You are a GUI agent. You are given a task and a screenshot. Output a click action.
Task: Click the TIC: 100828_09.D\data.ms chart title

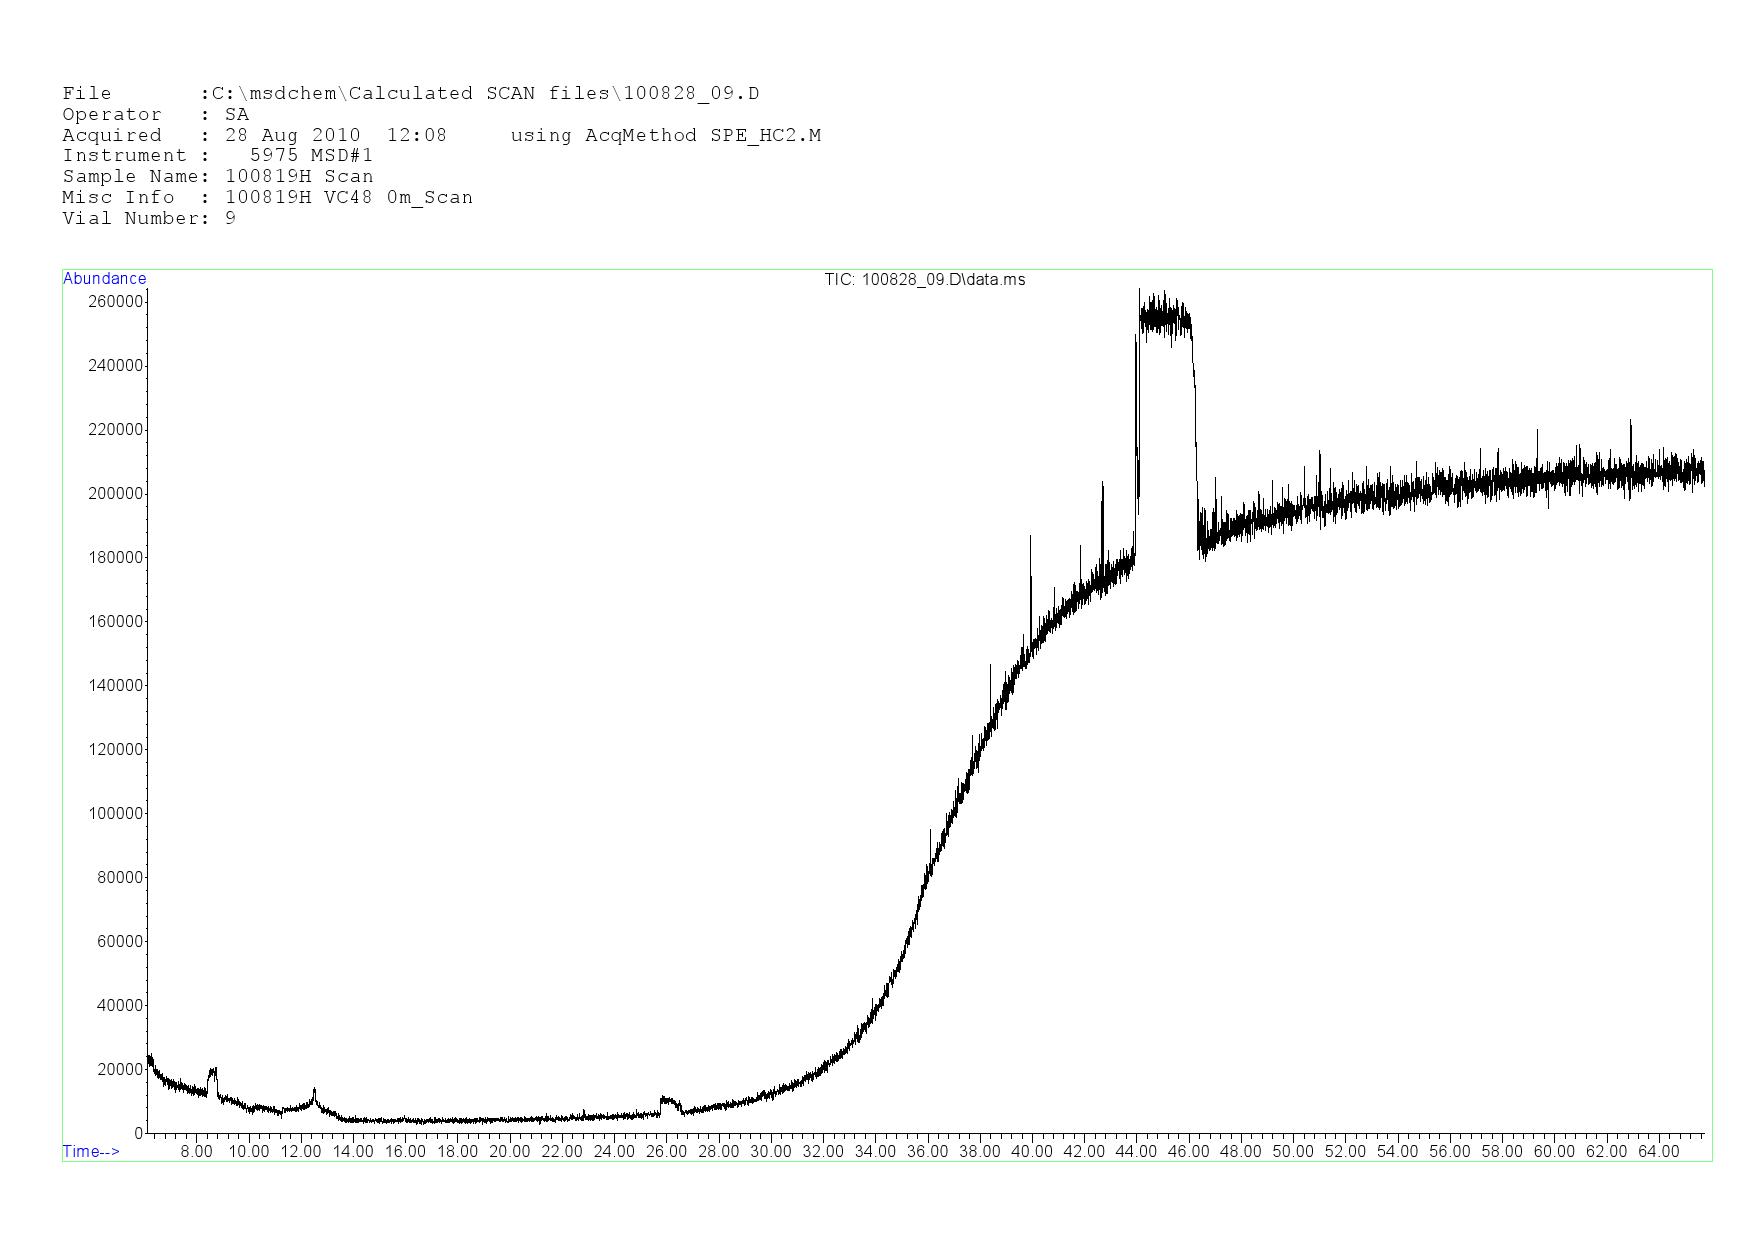click(924, 280)
